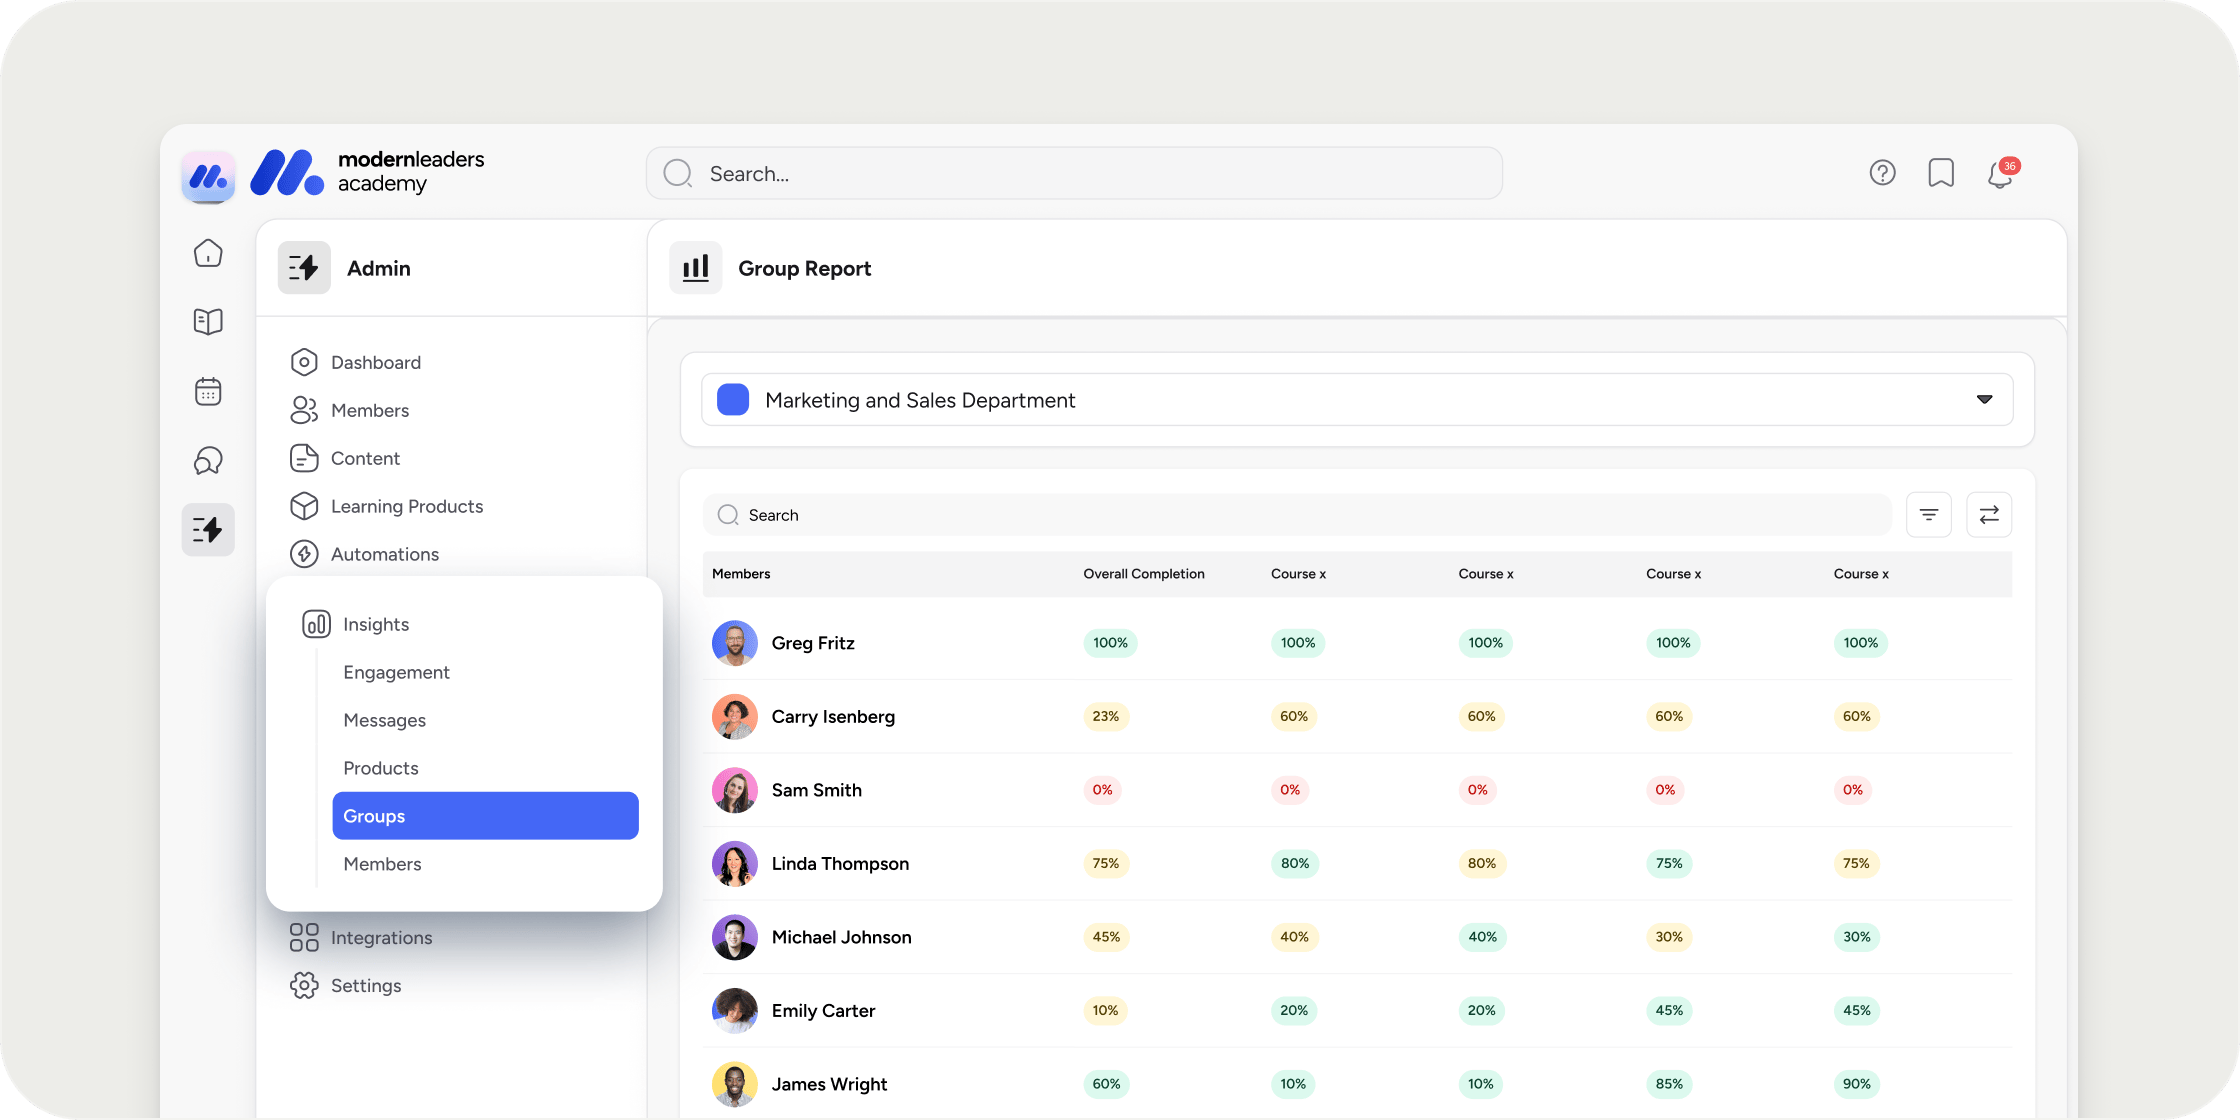Click the Group Report bar chart icon
The height and width of the screenshot is (1120, 2240).
pyautogui.click(x=695, y=268)
